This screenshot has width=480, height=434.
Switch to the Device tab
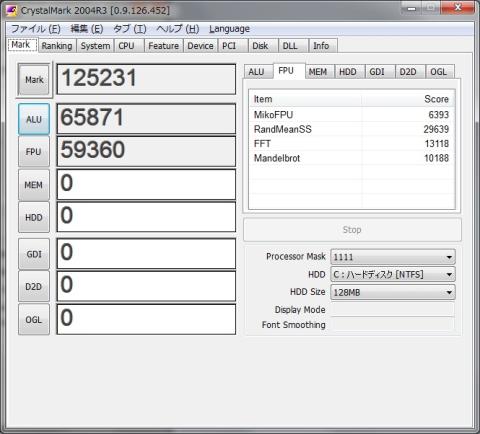(x=200, y=46)
